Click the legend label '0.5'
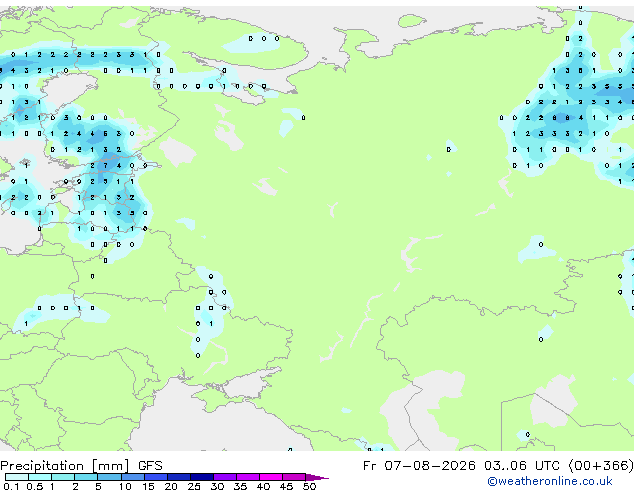Image resolution: width=634 pixels, height=490 pixels. [34, 486]
